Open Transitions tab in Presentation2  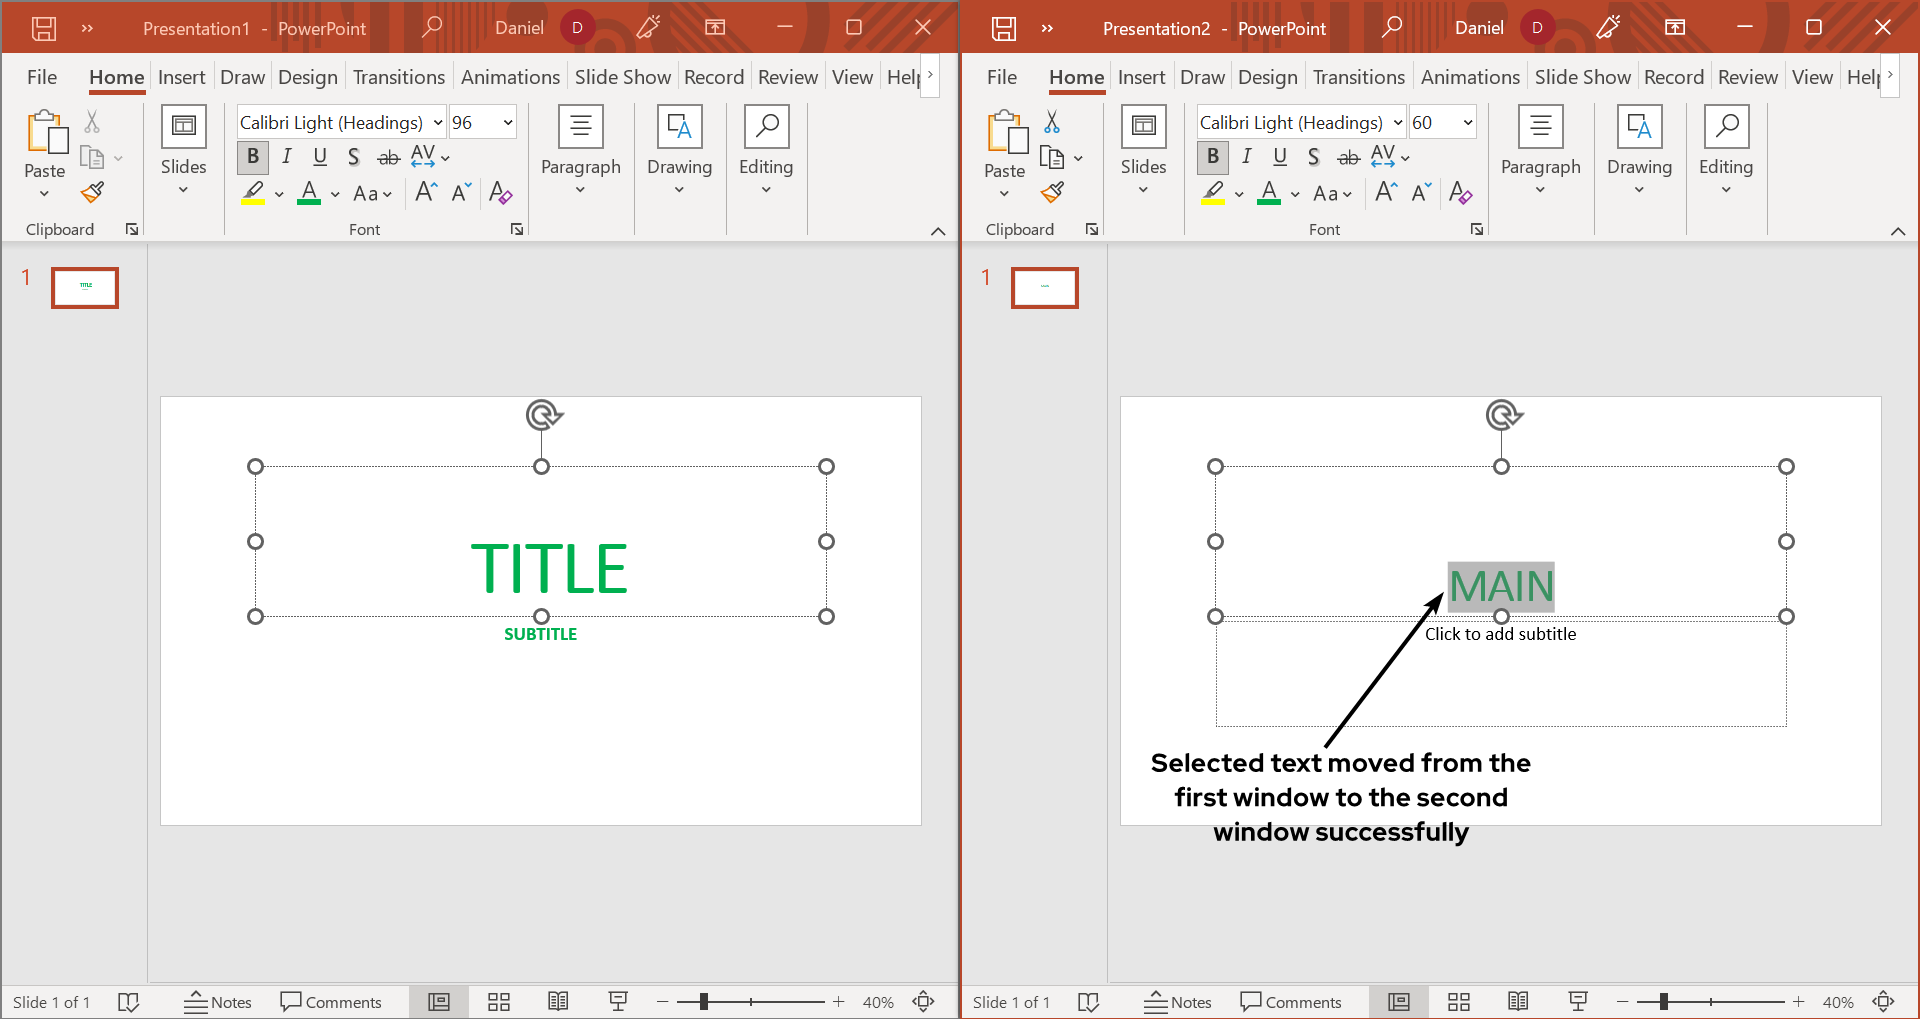1358,77
